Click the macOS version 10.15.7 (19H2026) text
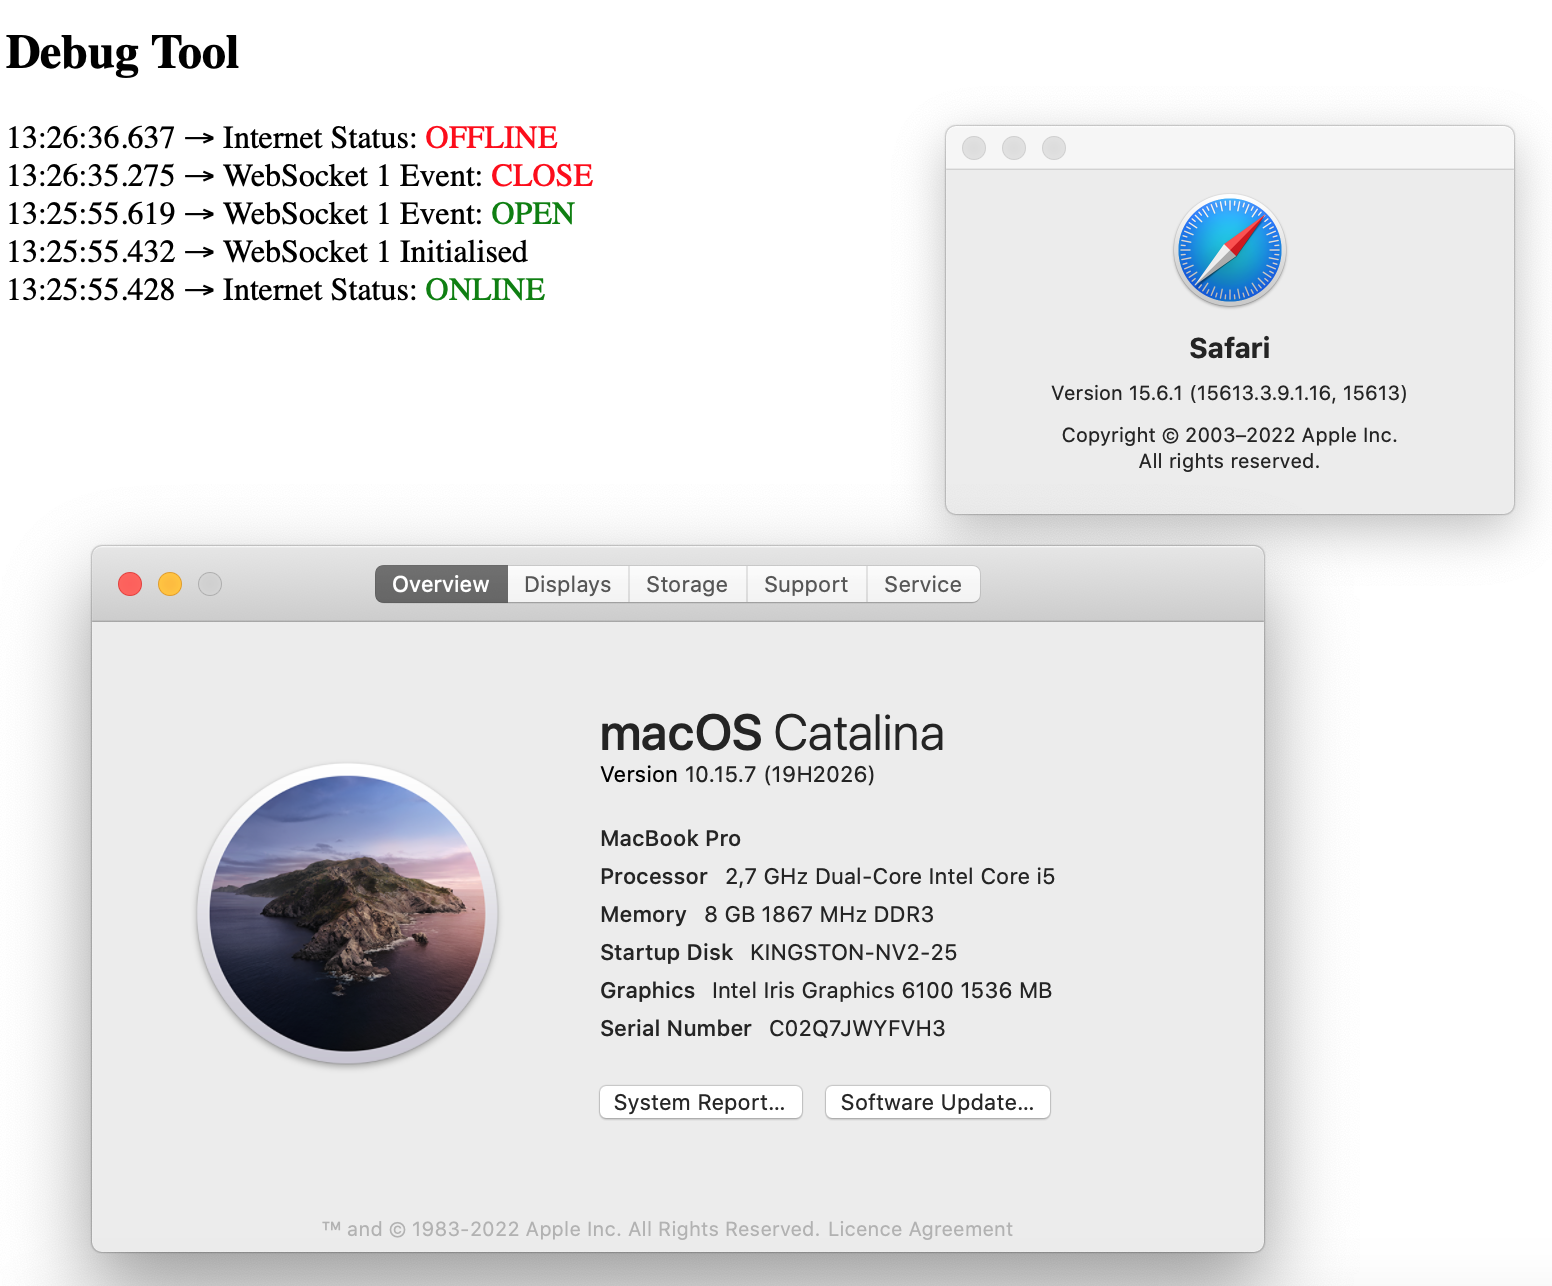 (x=737, y=774)
